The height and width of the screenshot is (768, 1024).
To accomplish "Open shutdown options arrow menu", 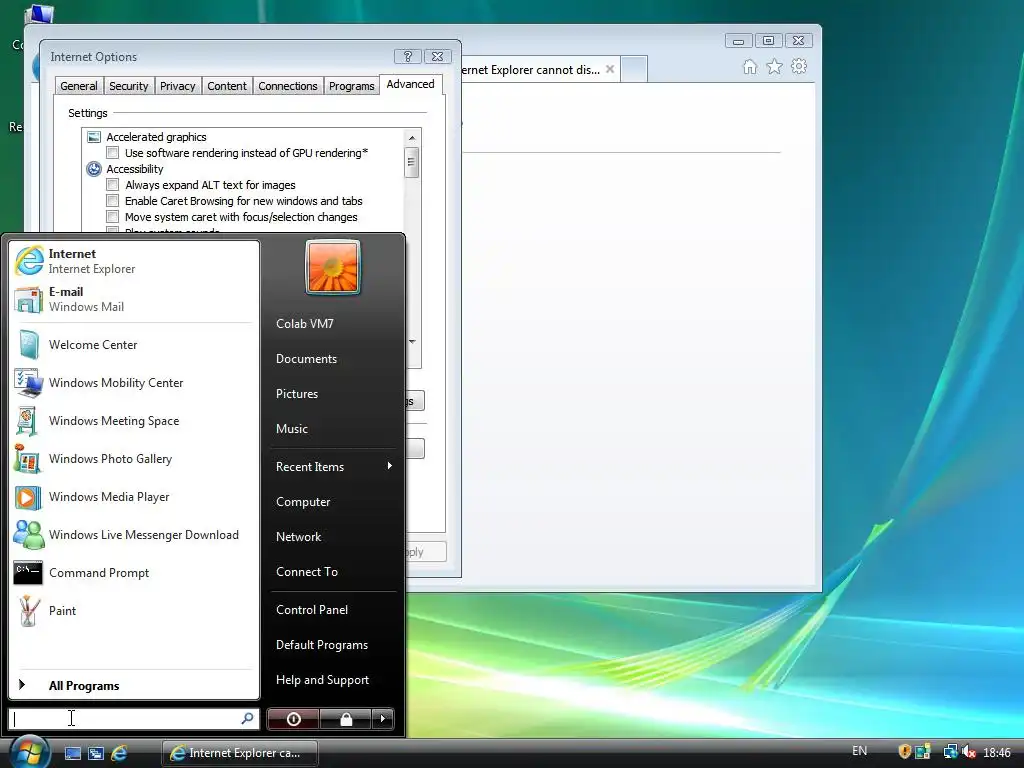I will [x=383, y=719].
